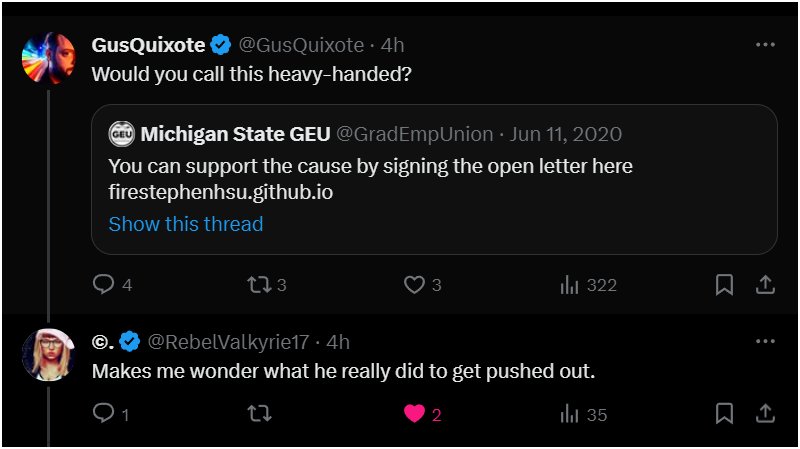The width and height of the screenshot is (800, 449).
Task: Share RebelValkyrie17's reply
Action: click(x=764, y=414)
